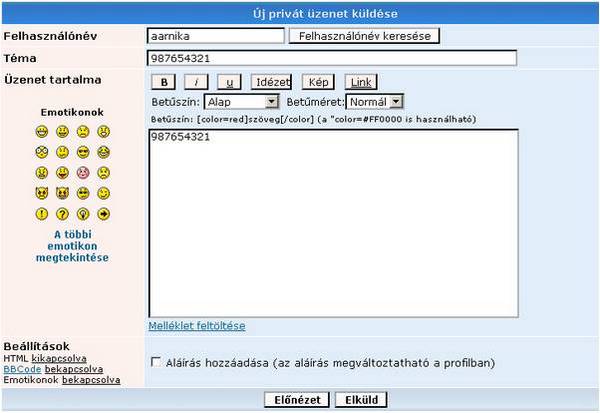Insert the pink embarrassed face emoticon
Viewport: 600px width, 413px height.
click(83, 173)
